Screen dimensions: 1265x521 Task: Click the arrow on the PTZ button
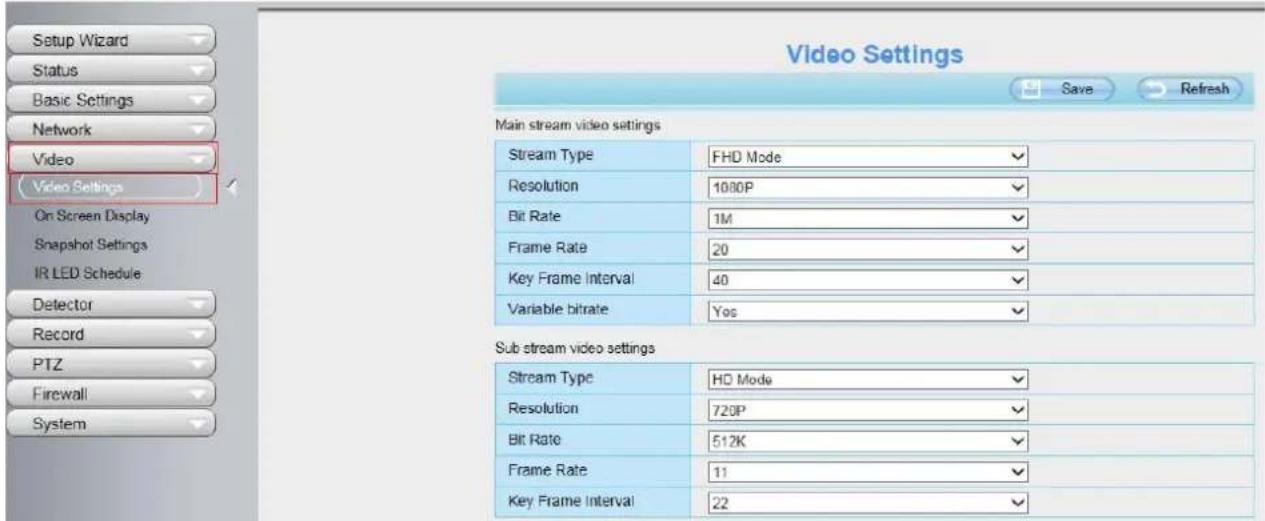pyautogui.click(x=199, y=364)
